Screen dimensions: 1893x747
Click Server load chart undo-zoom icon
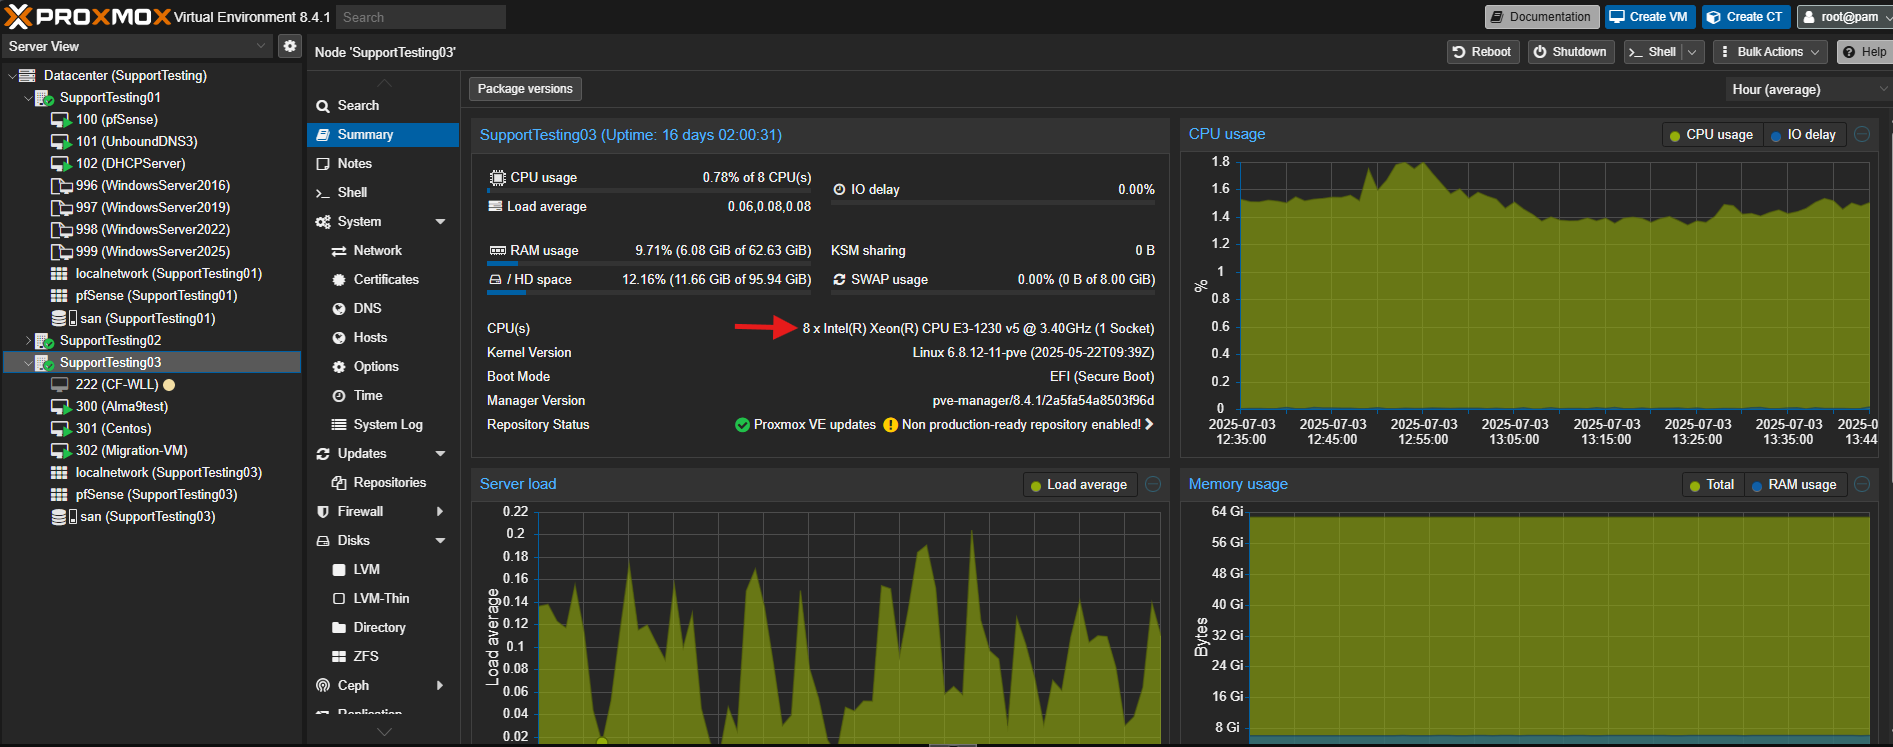click(x=1153, y=484)
